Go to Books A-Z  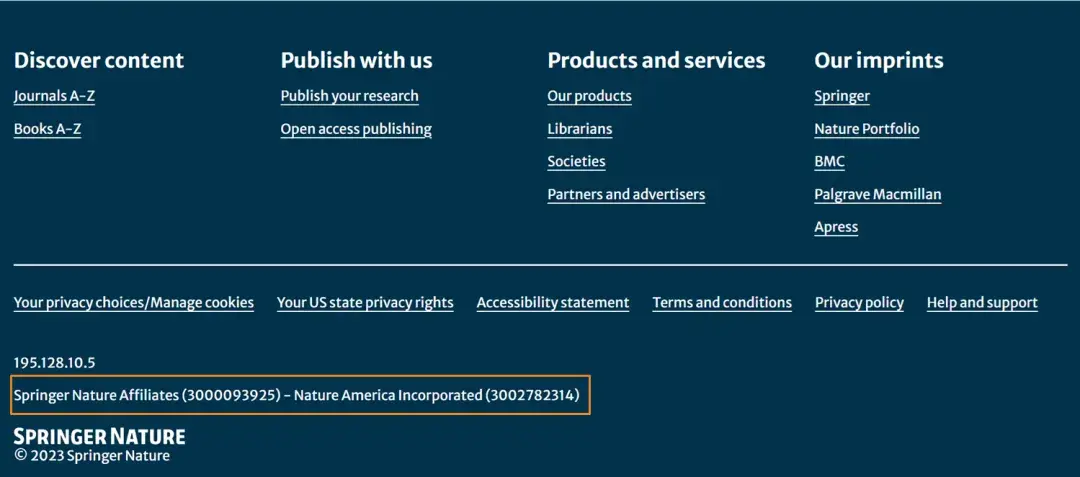pos(47,129)
